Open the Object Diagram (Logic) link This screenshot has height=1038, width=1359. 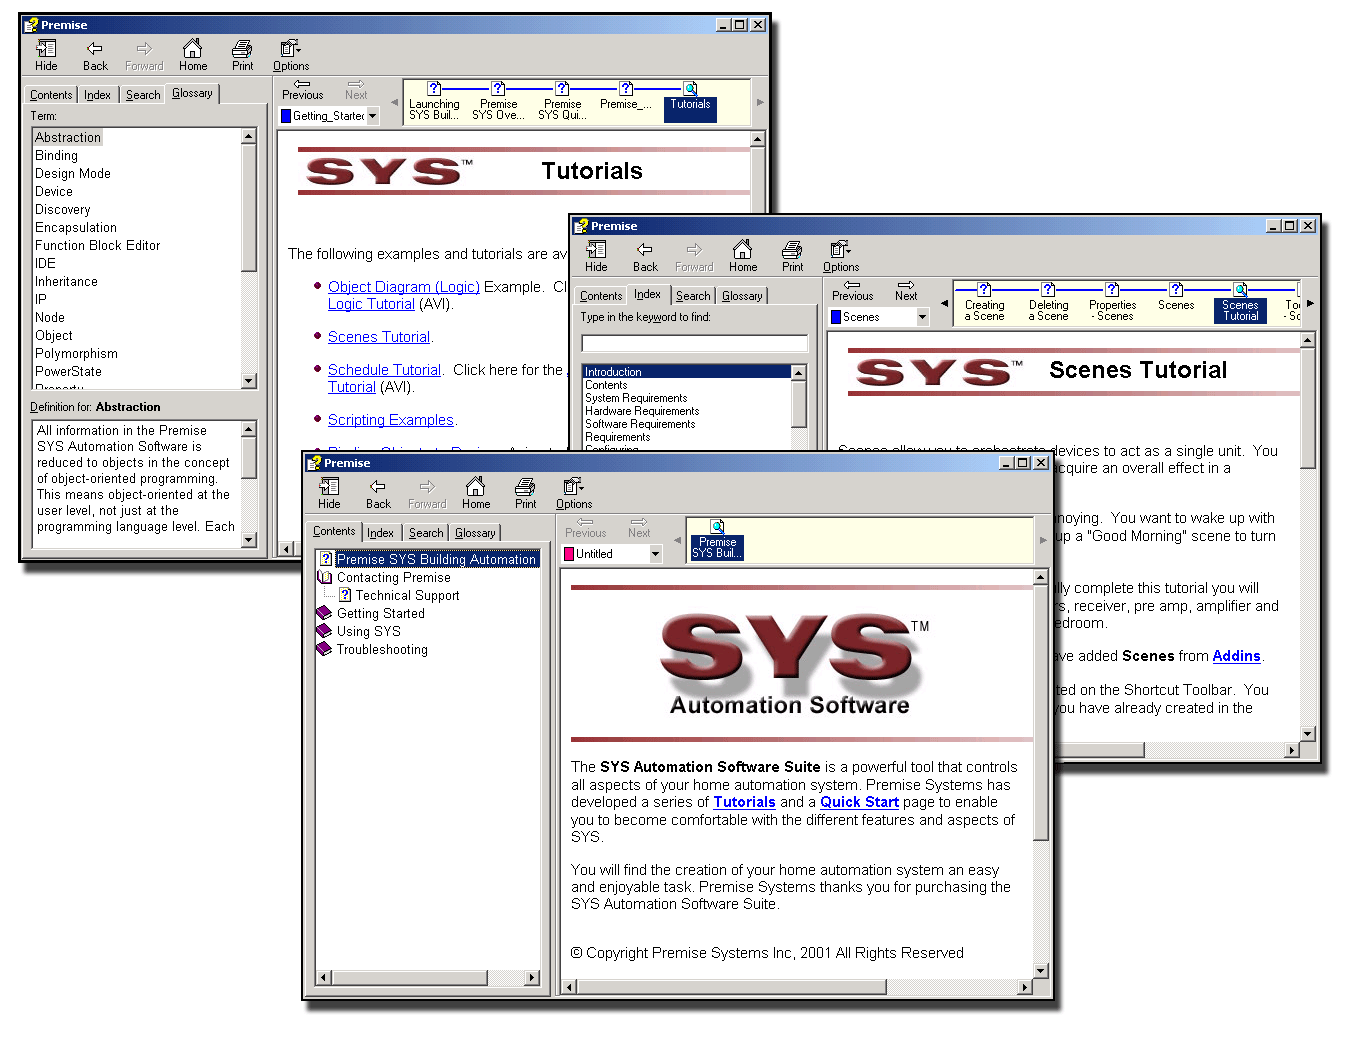click(x=404, y=287)
